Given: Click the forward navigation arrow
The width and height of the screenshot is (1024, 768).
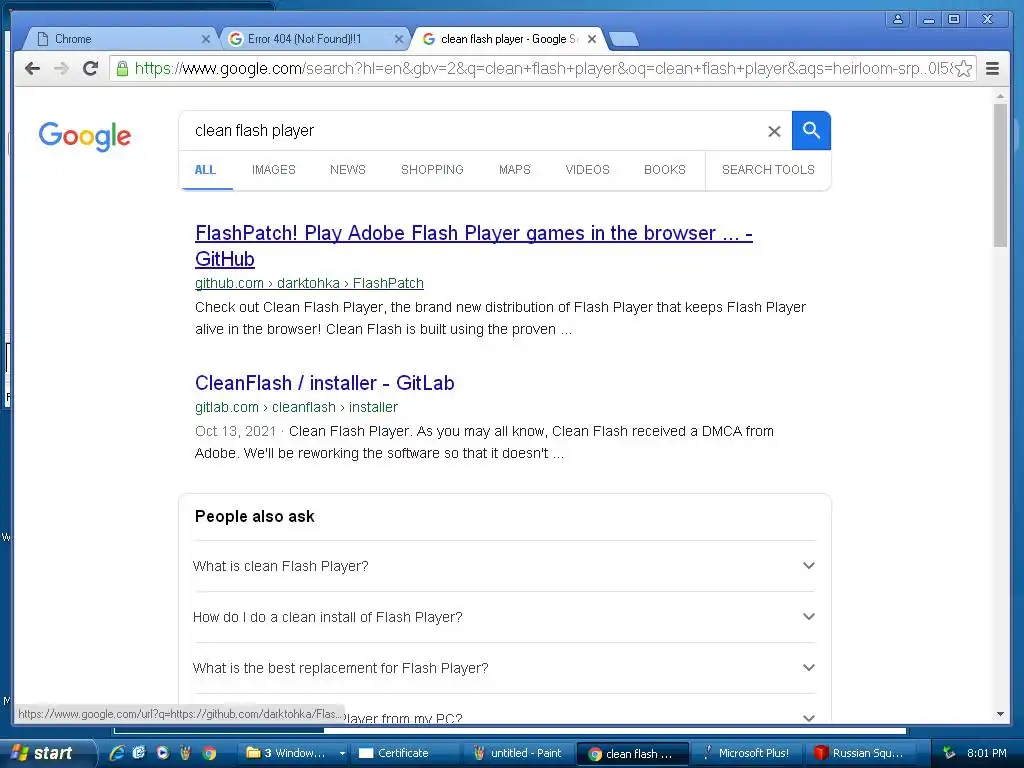Looking at the screenshot, I should 61,68.
